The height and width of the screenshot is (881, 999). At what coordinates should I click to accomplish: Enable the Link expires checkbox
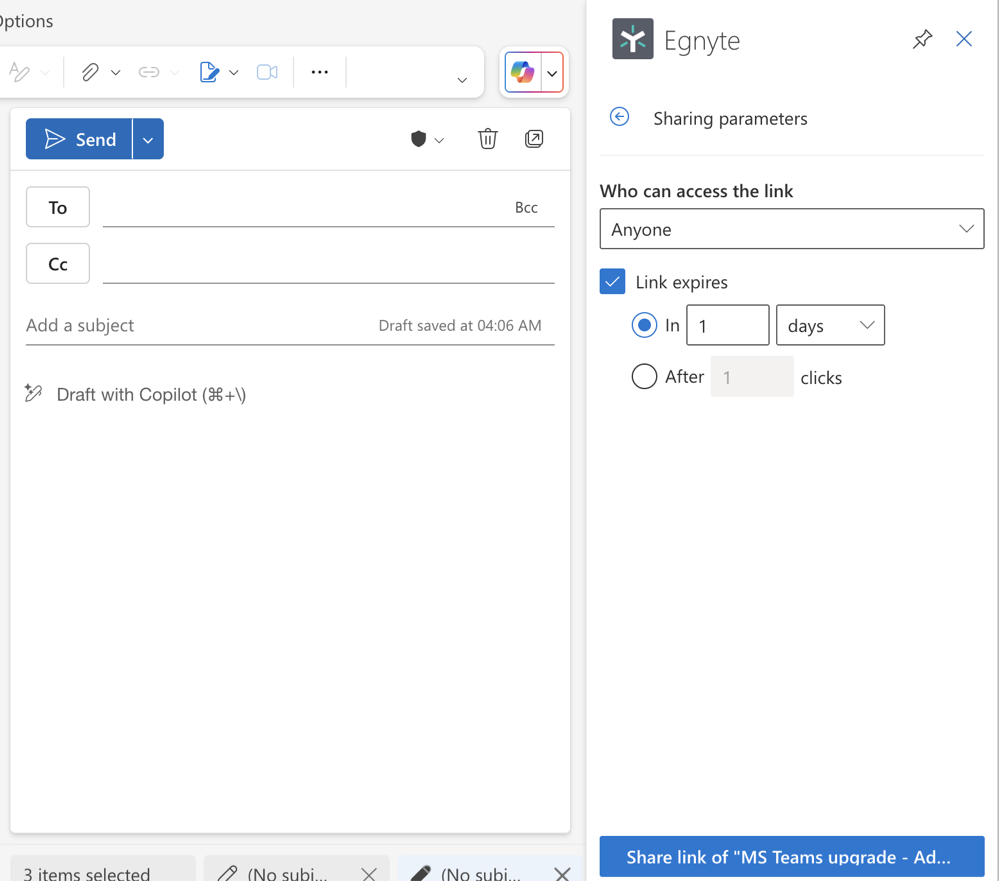point(612,281)
